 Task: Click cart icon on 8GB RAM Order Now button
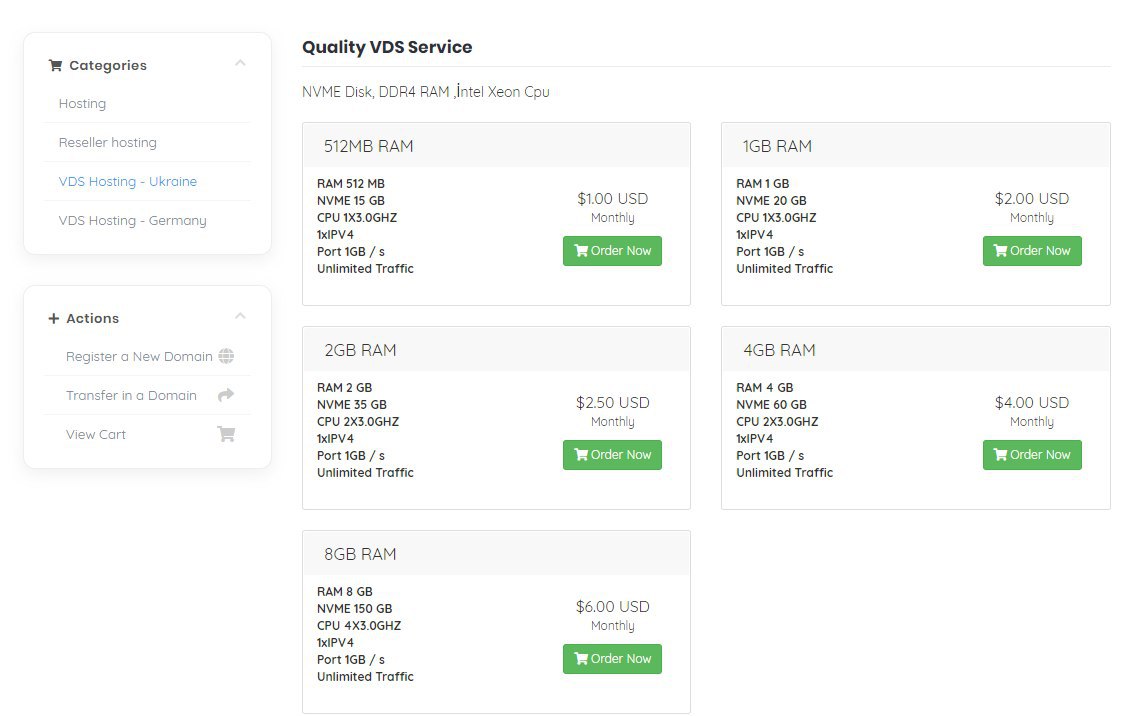(x=581, y=659)
